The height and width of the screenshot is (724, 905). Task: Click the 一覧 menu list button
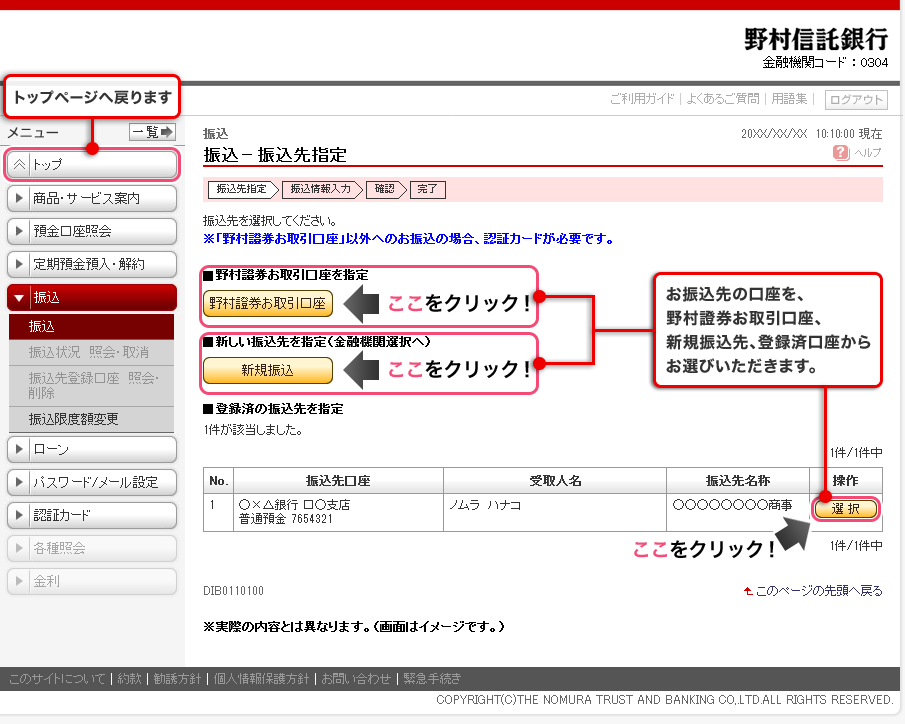152,132
